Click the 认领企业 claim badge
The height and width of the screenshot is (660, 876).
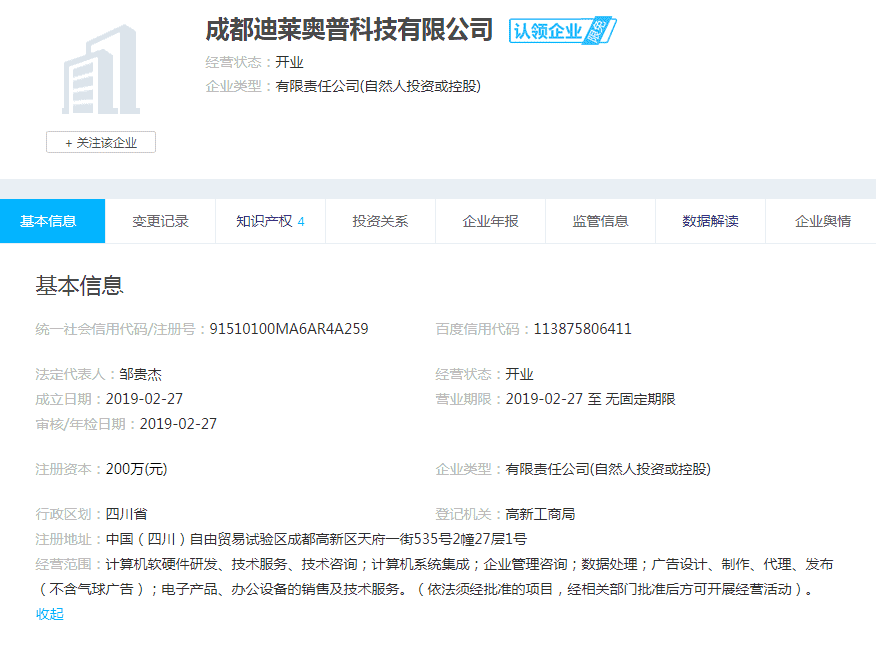pyautogui.click(x=563, y=30)
